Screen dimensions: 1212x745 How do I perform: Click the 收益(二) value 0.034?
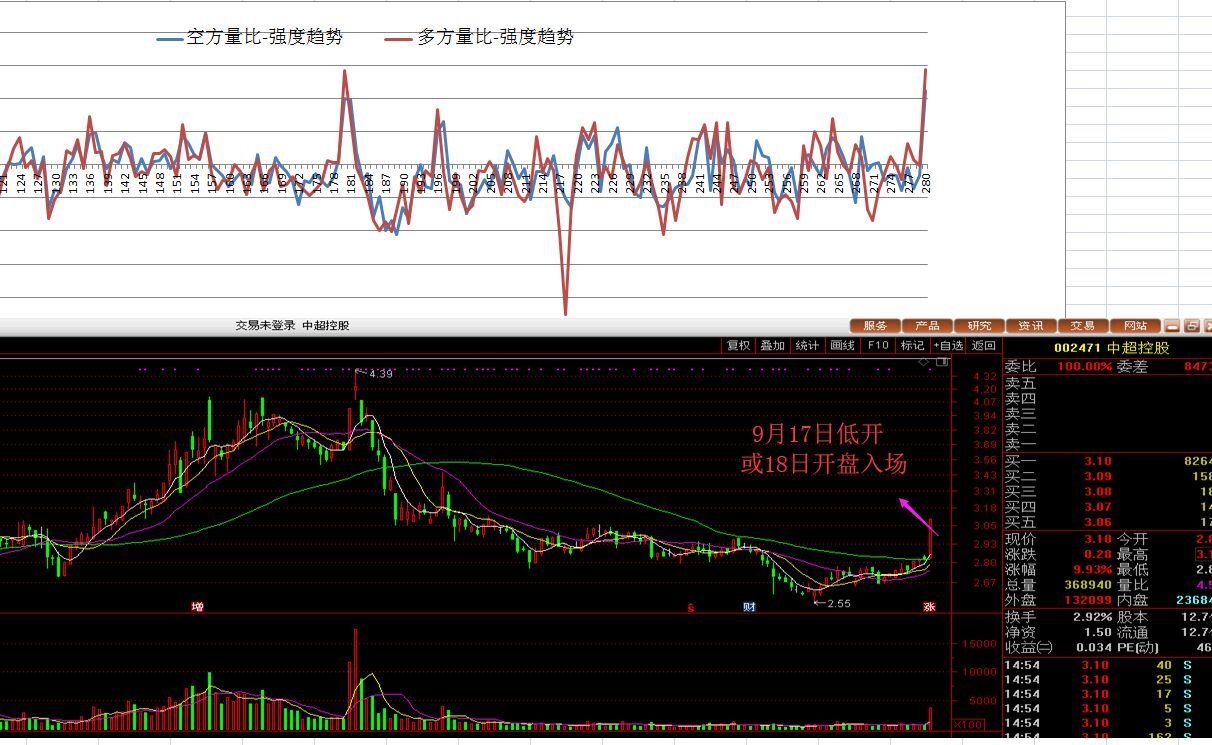(1094, 647)
